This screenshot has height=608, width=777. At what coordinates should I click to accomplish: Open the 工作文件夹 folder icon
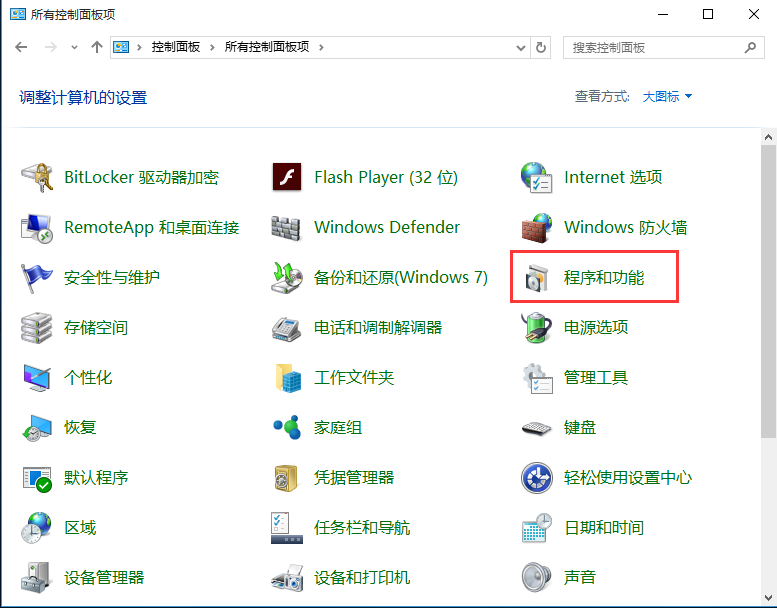coord(288,378)
